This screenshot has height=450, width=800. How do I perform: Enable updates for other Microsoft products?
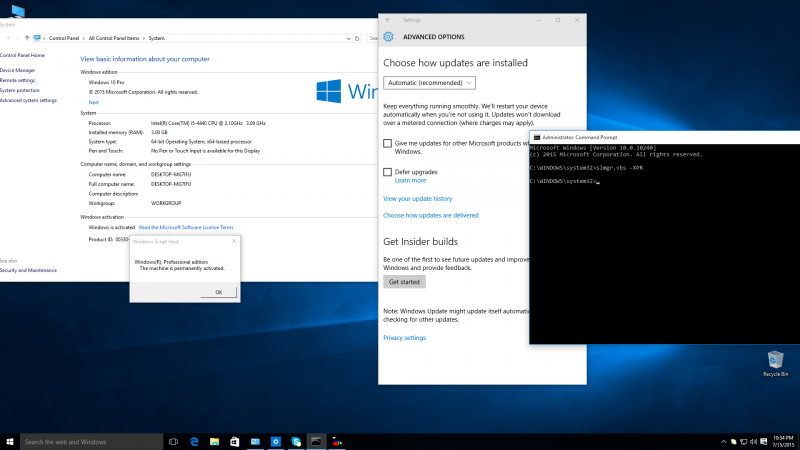pos(387,143)
